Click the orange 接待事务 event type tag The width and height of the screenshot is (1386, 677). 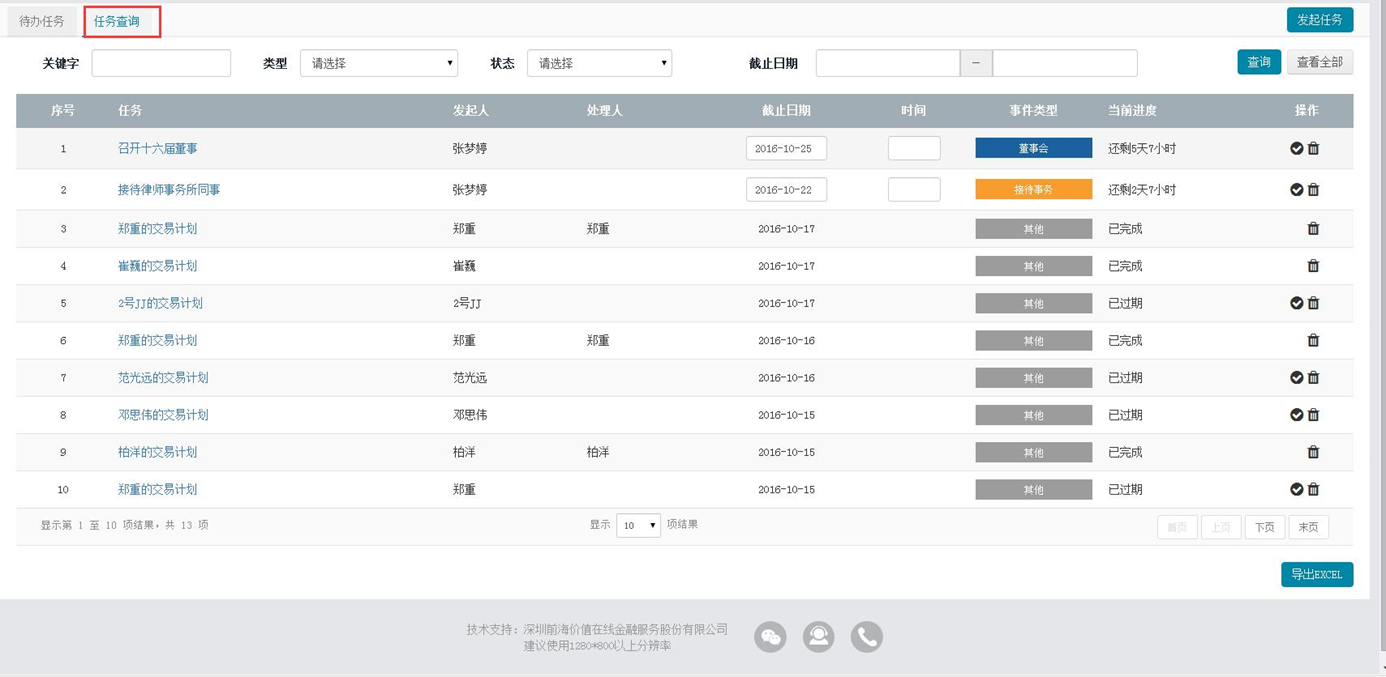coord(1033,189)
